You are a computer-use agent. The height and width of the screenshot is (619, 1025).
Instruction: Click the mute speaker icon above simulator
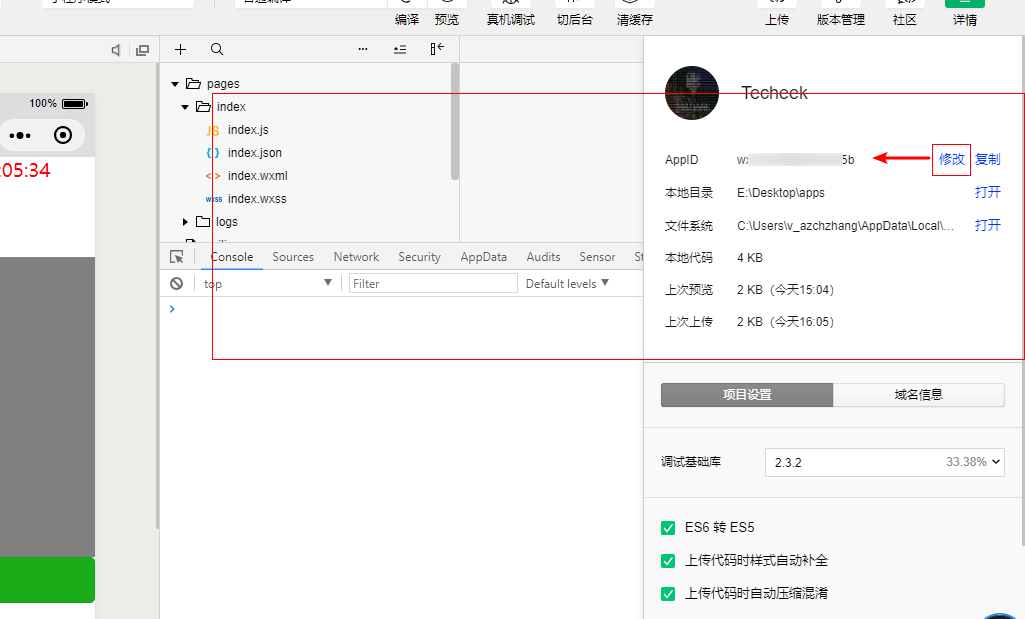pos(116,50)
